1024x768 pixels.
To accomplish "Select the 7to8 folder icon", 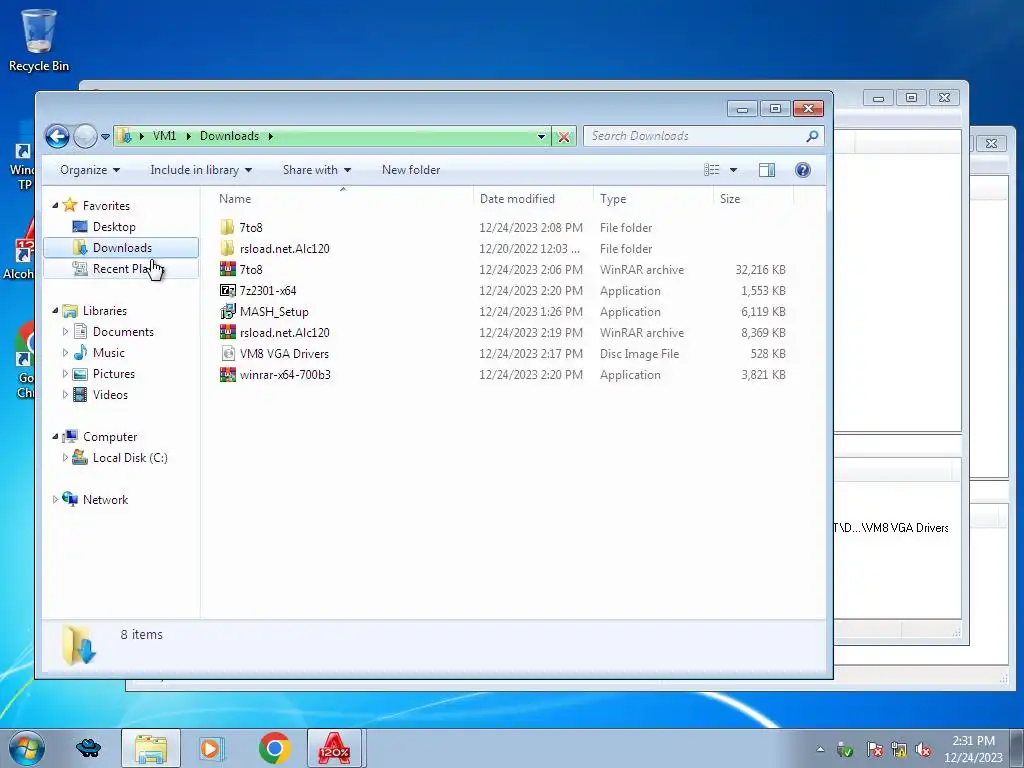I will pyautogui.click(x=227, y=227).
